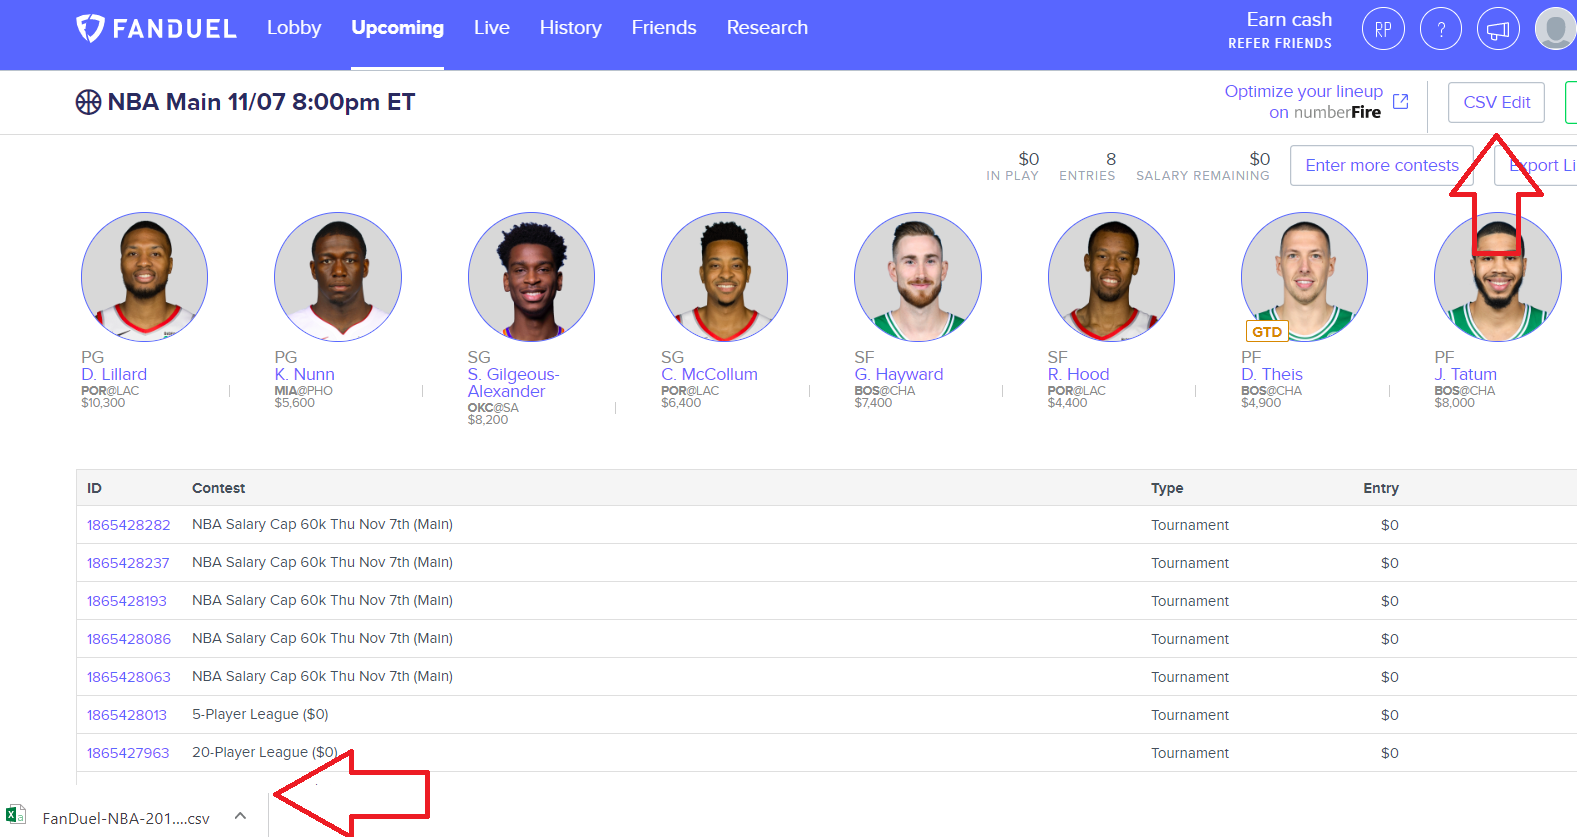Click the $0 Salary Remaining value
This screenshot has width=1577, height=837.
click(x=1260, y=159)
